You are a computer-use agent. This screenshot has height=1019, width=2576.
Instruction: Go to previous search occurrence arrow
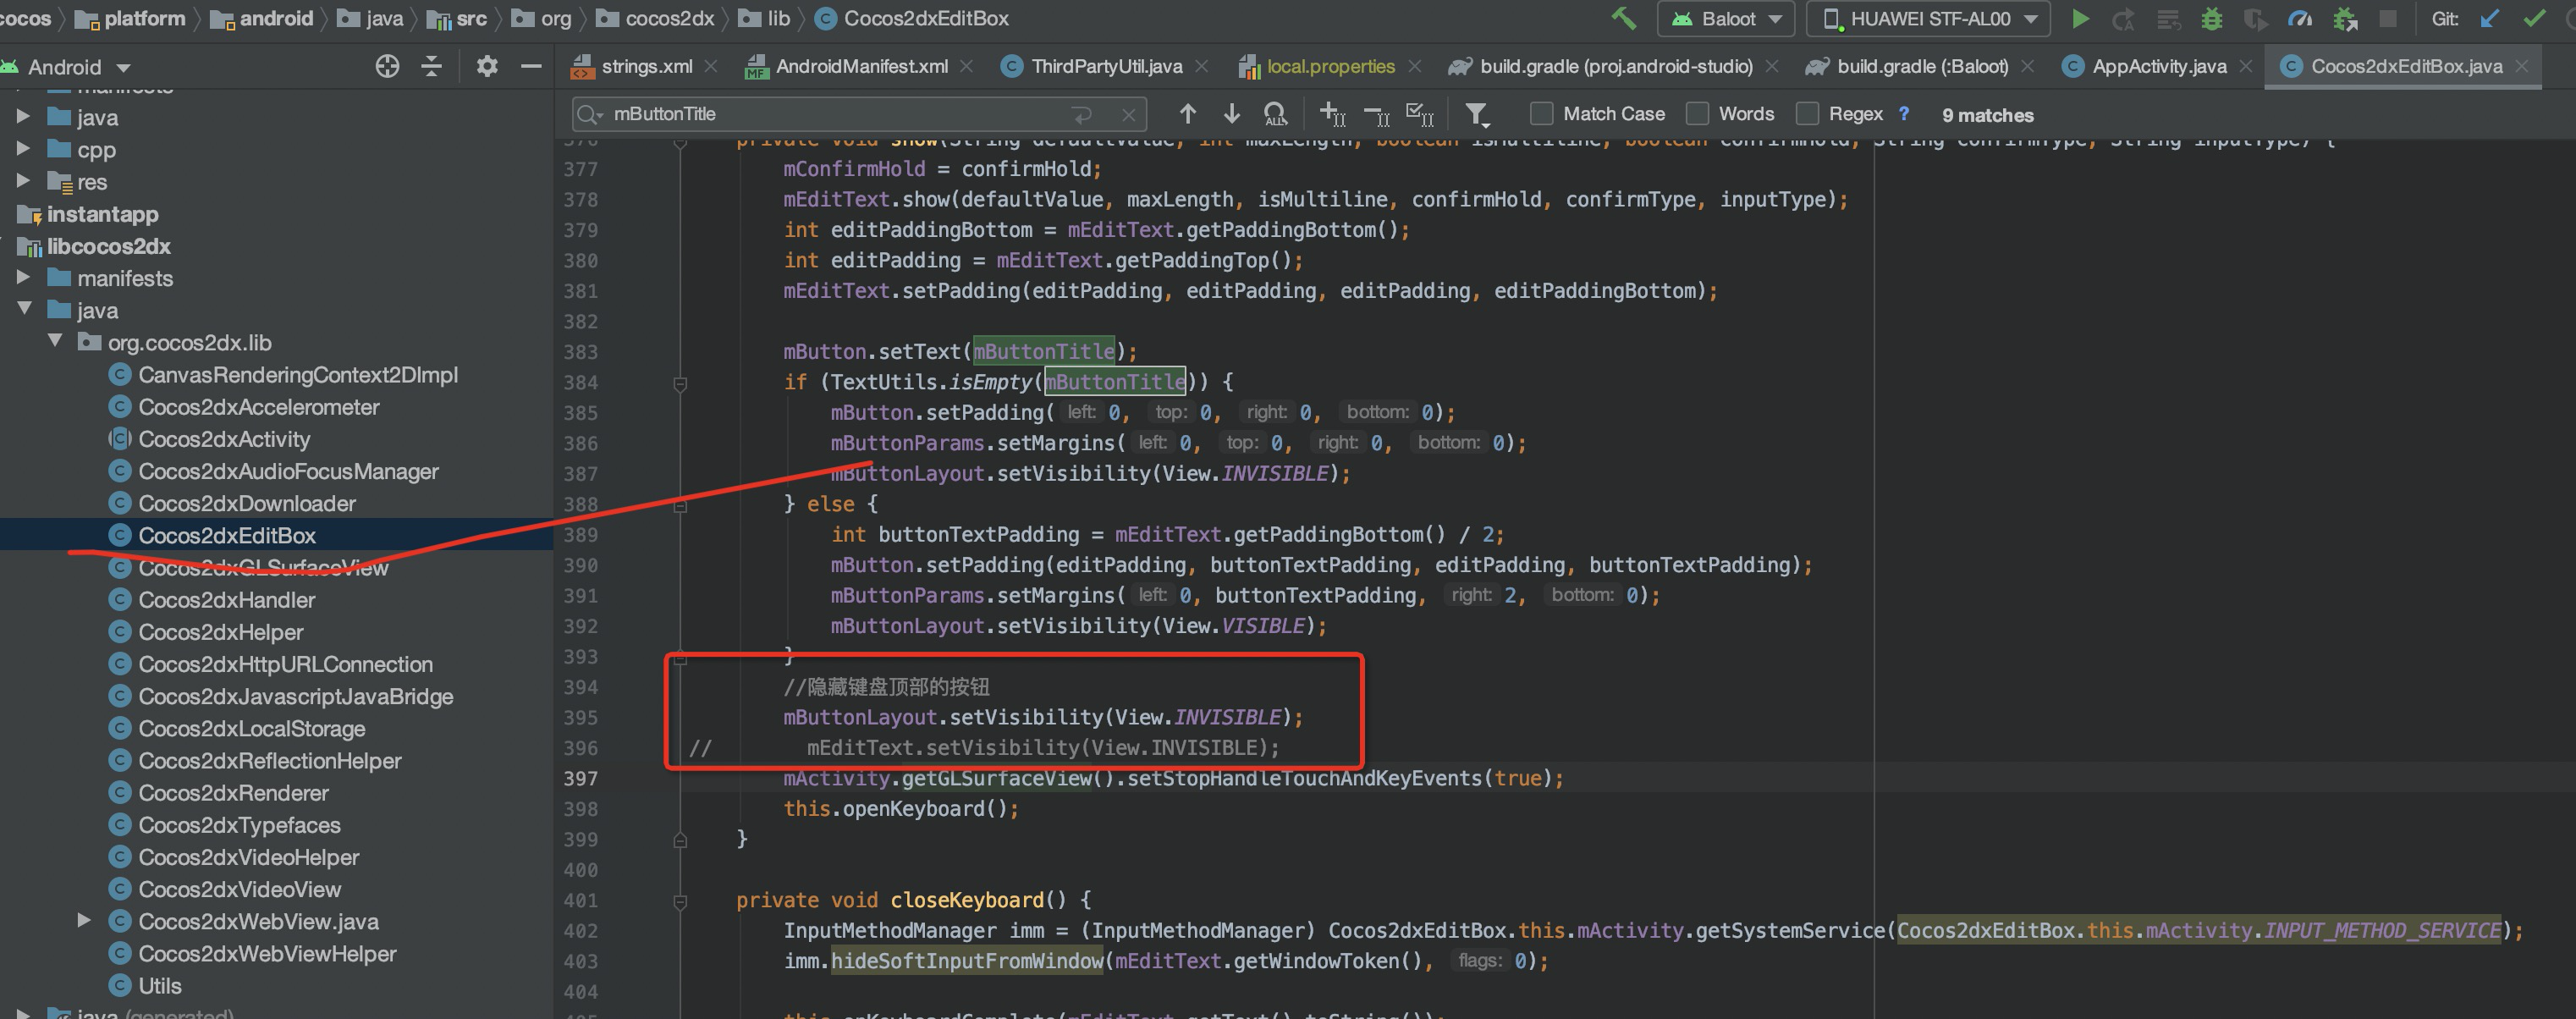pyautogui.click(x=1187, y=114)
